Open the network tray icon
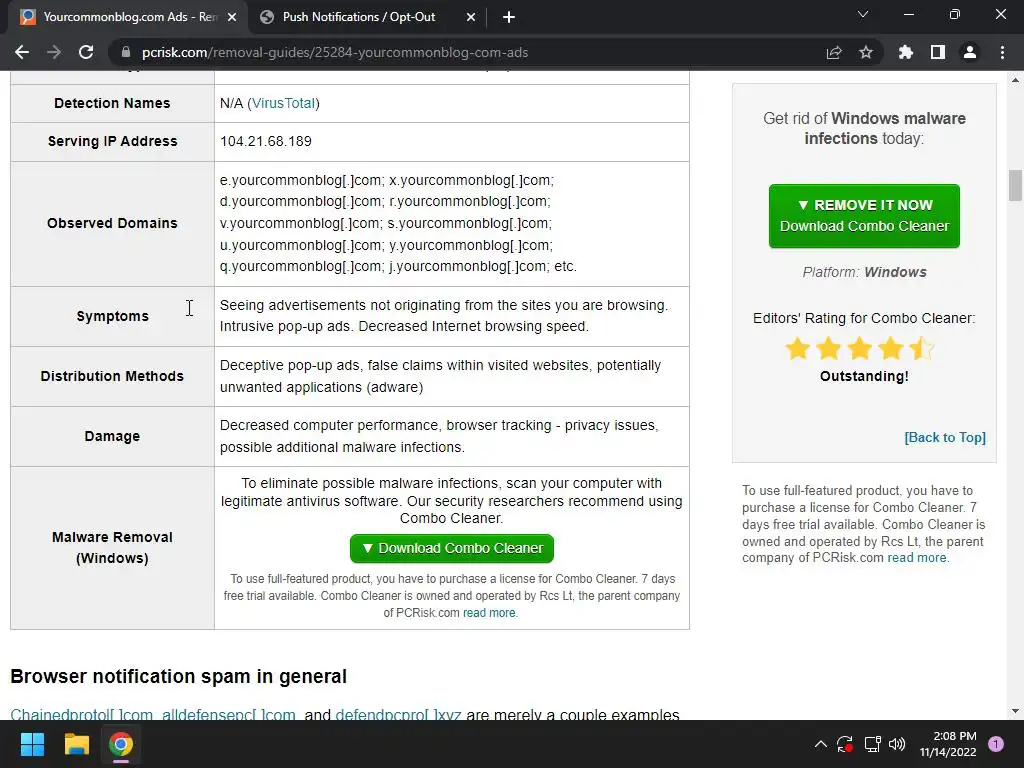The width and height of the screenshot is (1024, 768). (872, 744)
